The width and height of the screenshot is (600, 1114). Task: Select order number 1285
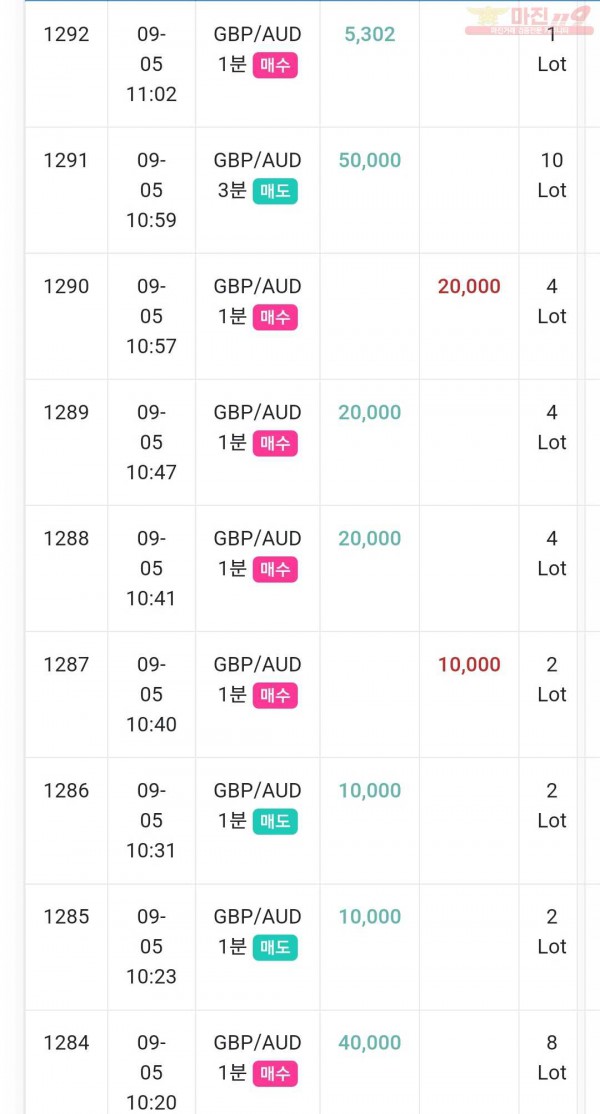pos(67,916)
